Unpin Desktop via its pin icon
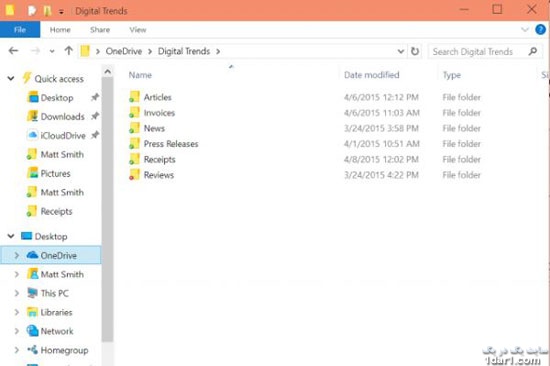This screenshot has height=366, width=550. 95,97
